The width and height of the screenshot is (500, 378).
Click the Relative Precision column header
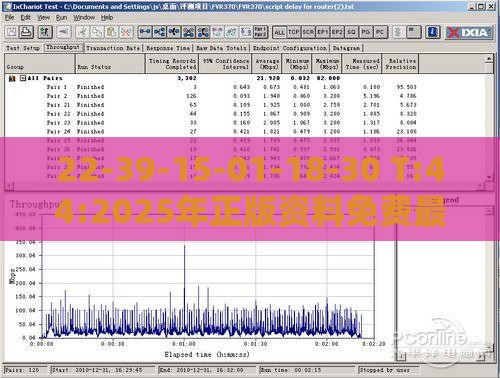point(400,64)
